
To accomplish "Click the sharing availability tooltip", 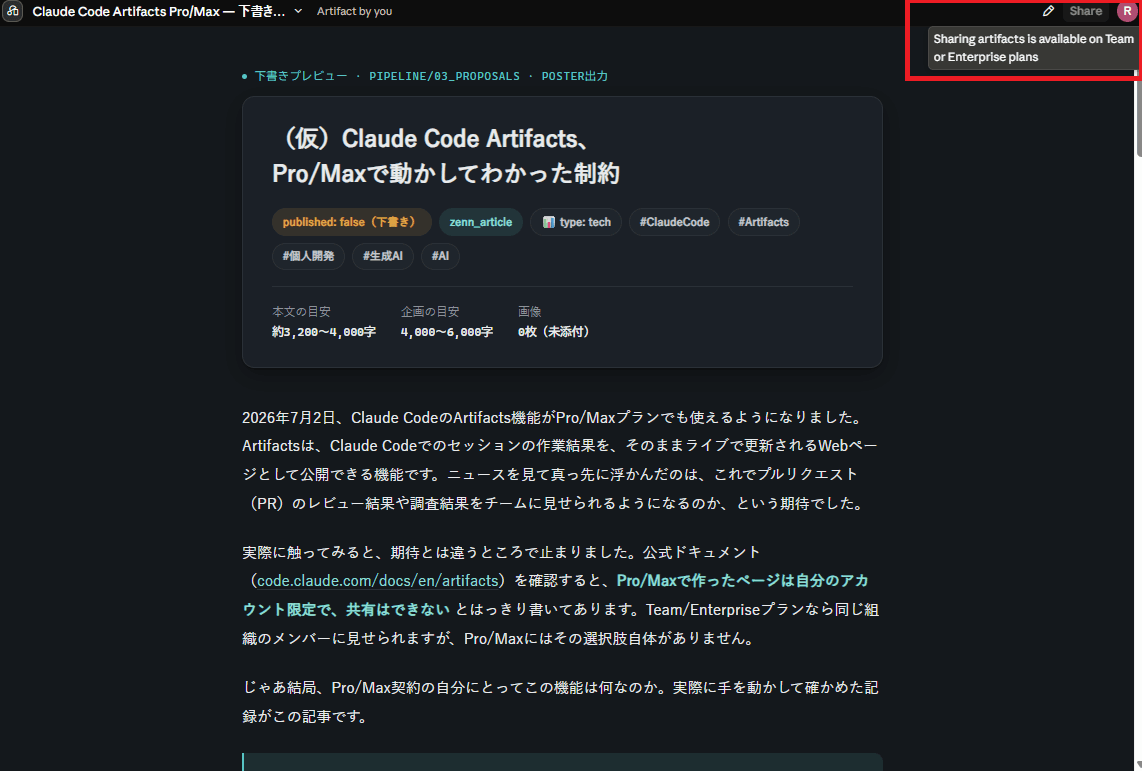I will (x=1032, y=48).
